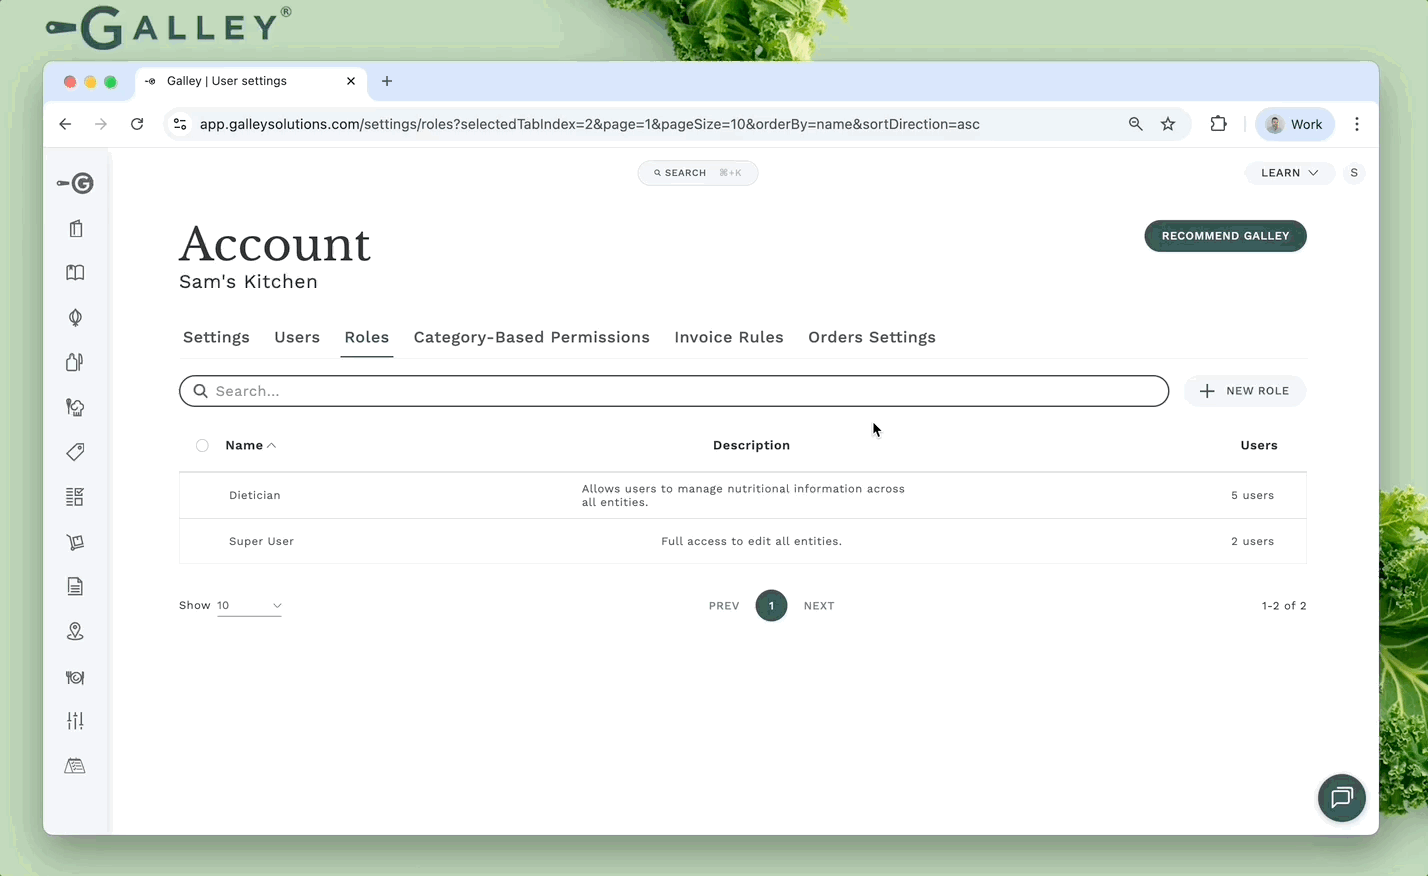Switch to the Settings tab
The width and height of the screenshot is (1428, 876).
pos(216,337)
